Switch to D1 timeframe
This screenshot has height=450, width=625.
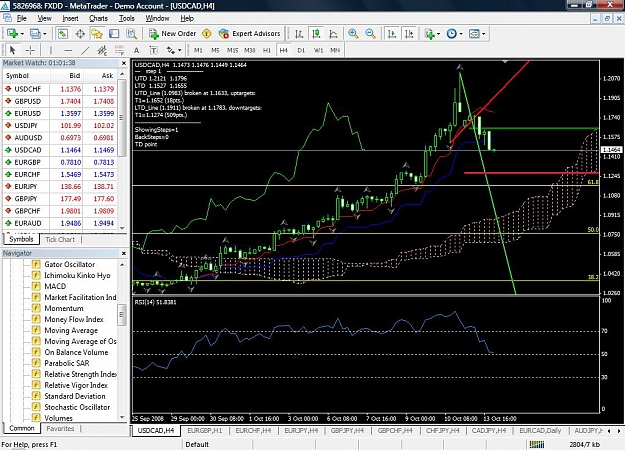tap(301, 50)
